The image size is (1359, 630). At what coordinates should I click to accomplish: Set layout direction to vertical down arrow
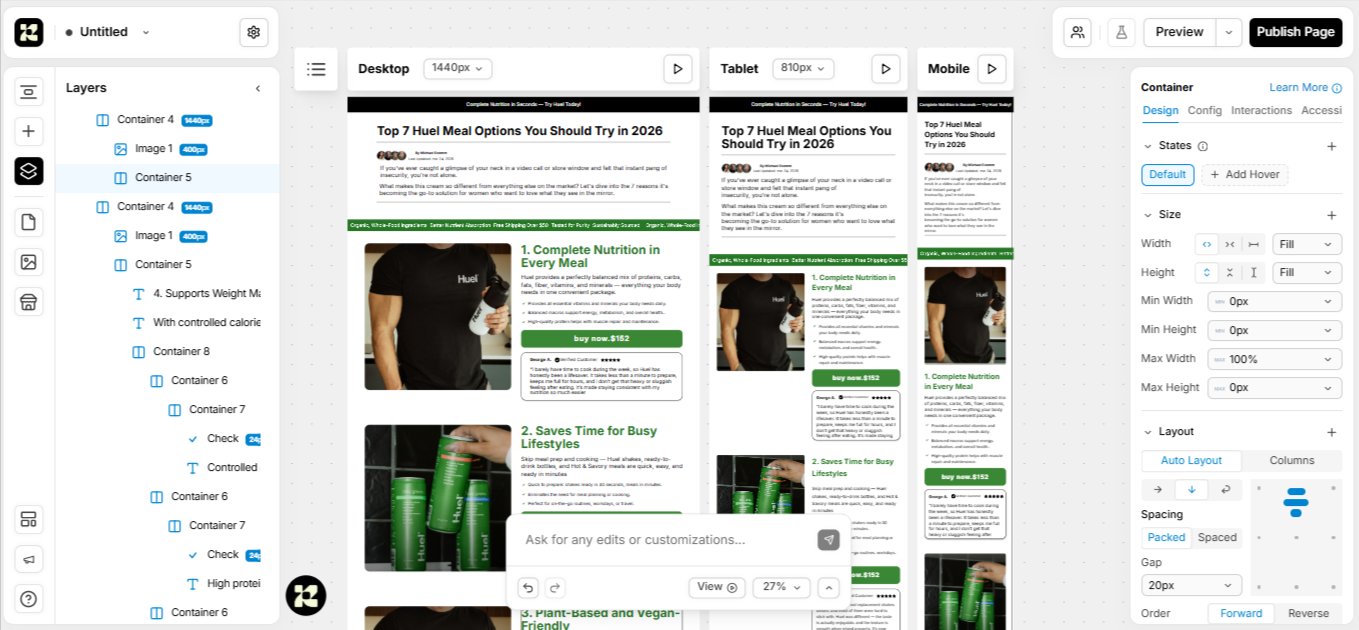coord(1191,490)
